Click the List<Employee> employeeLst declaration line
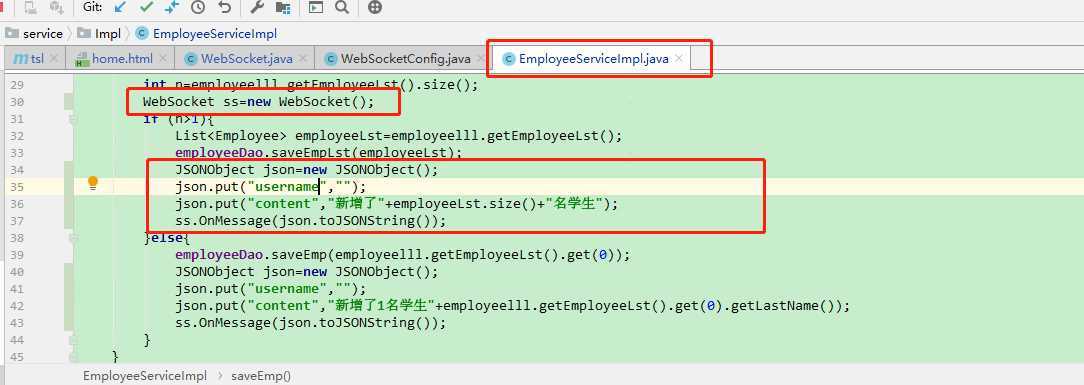Screen dimensions: 1084x385 pos(399,135)
